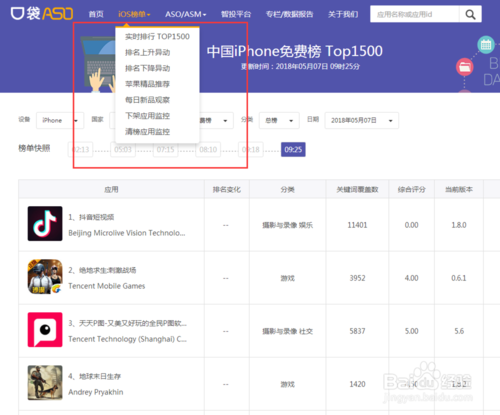This screenshot has width=500, height=415.
Task: Click 摄影与录像 社交 category cell
Action: (287, 331)
